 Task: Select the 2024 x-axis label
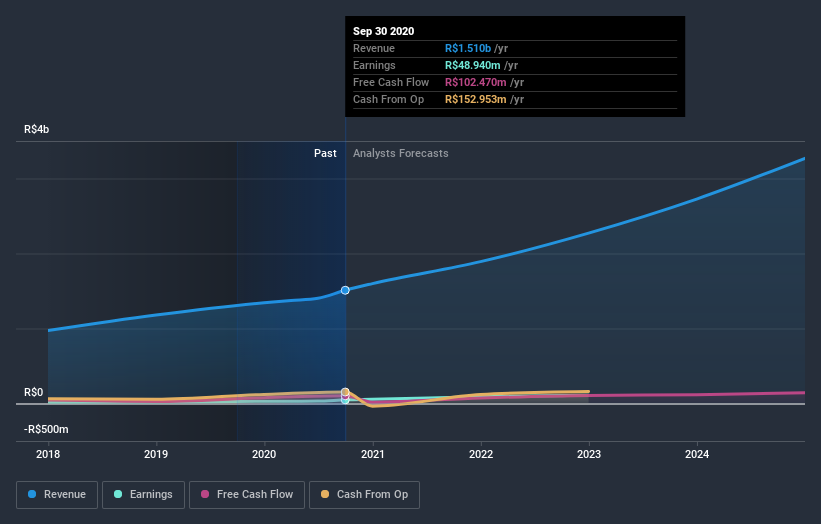pos(697,454)
